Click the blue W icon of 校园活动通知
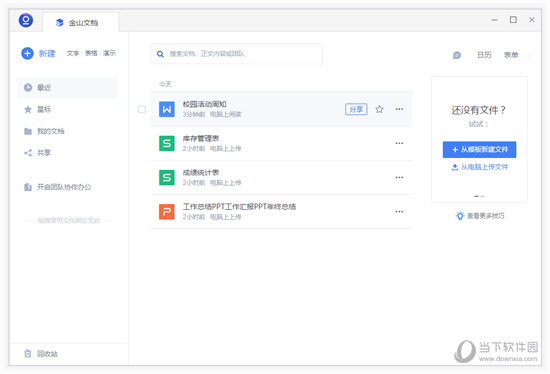550x374 pixels. (167, 109)
